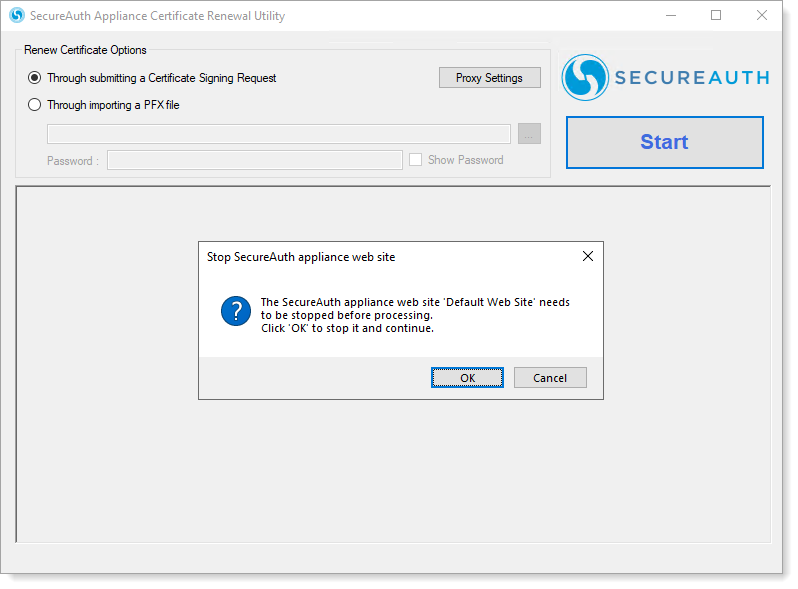Click the dialog title bar text
This screenshot has width=798, height=589.
(301, 257)
